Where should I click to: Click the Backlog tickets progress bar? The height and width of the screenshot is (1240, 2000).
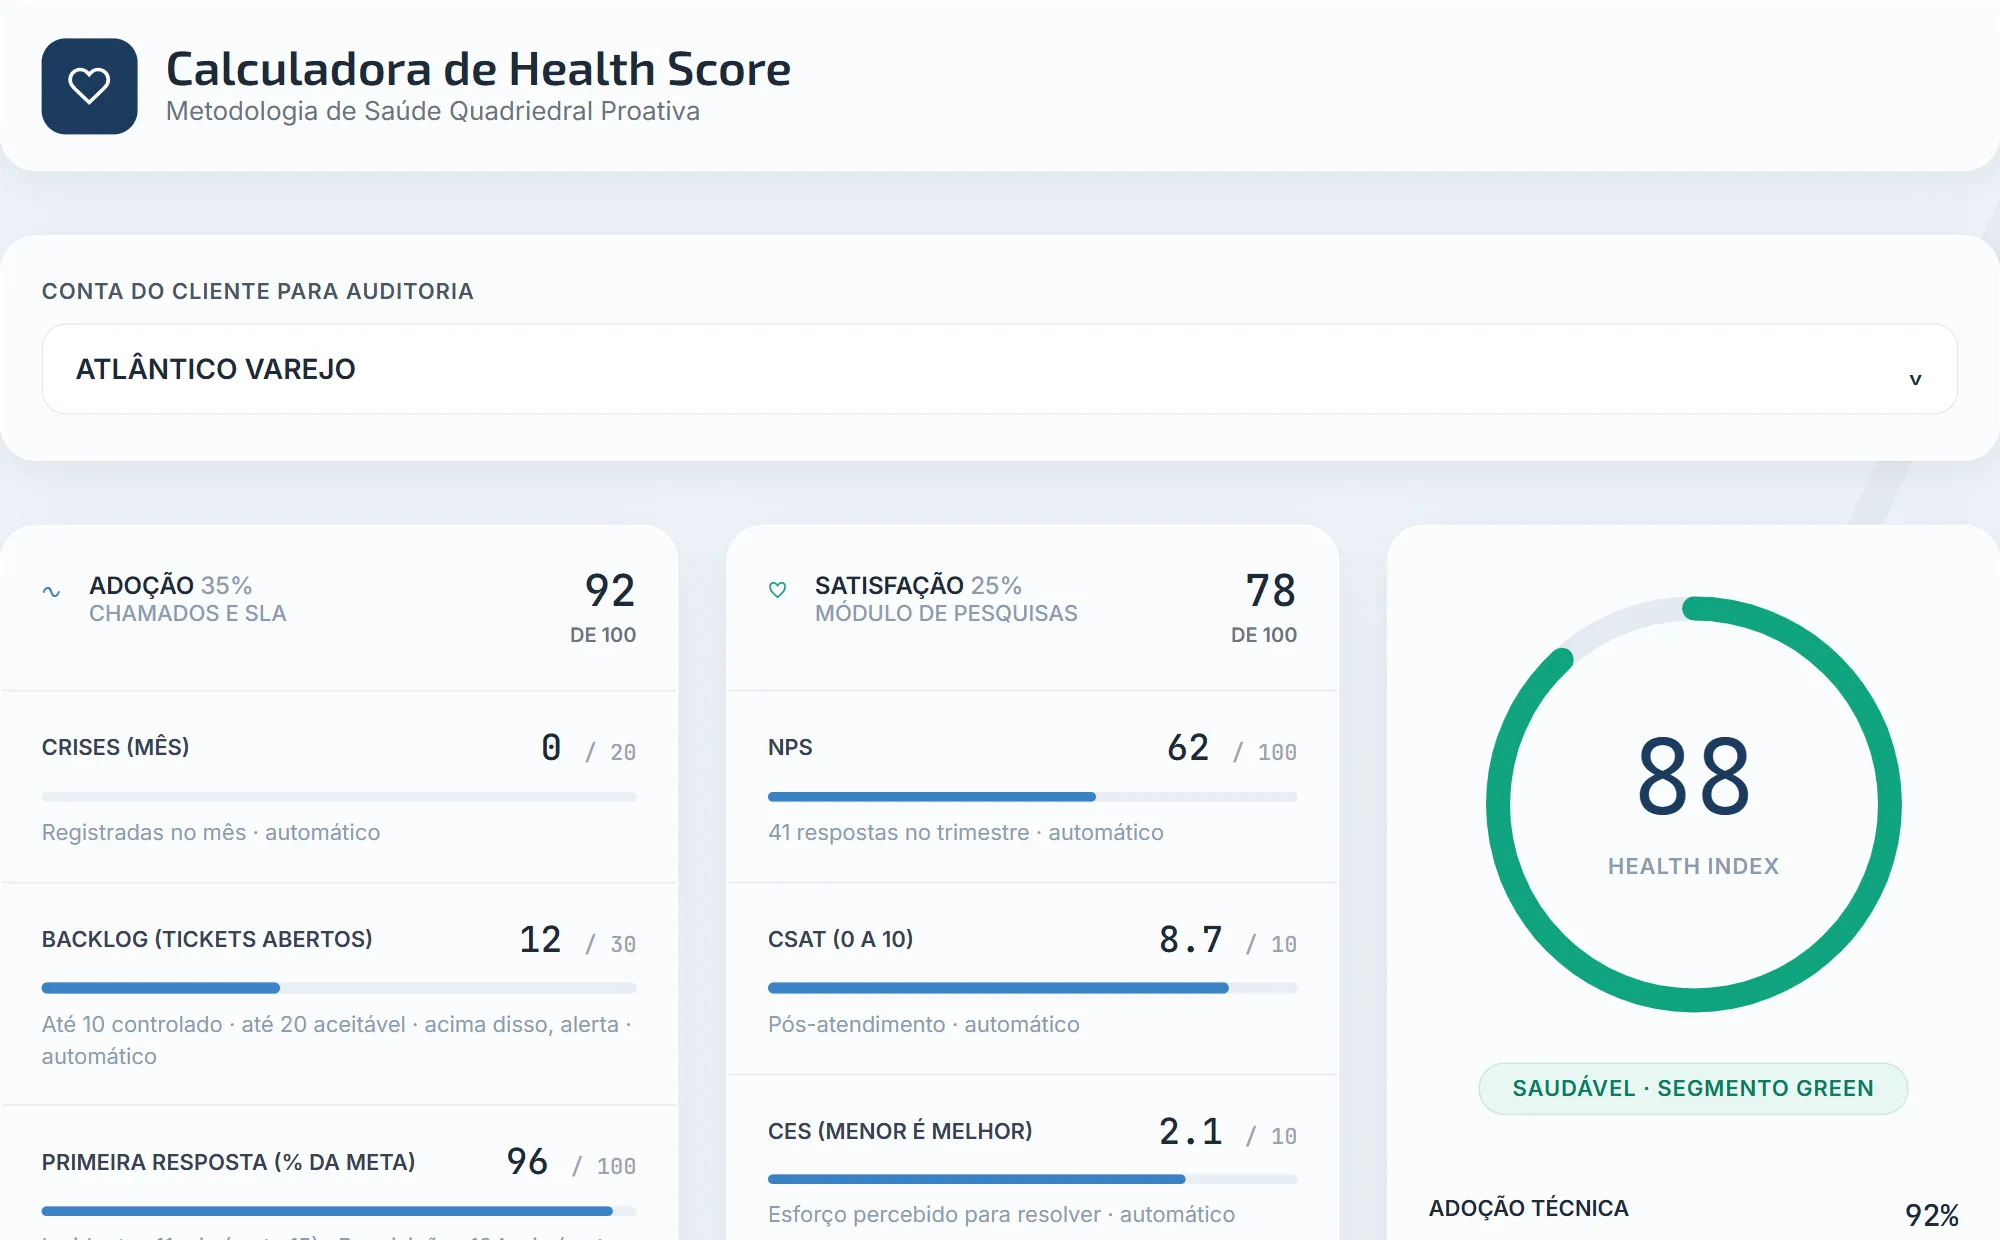tap(339, 988)
